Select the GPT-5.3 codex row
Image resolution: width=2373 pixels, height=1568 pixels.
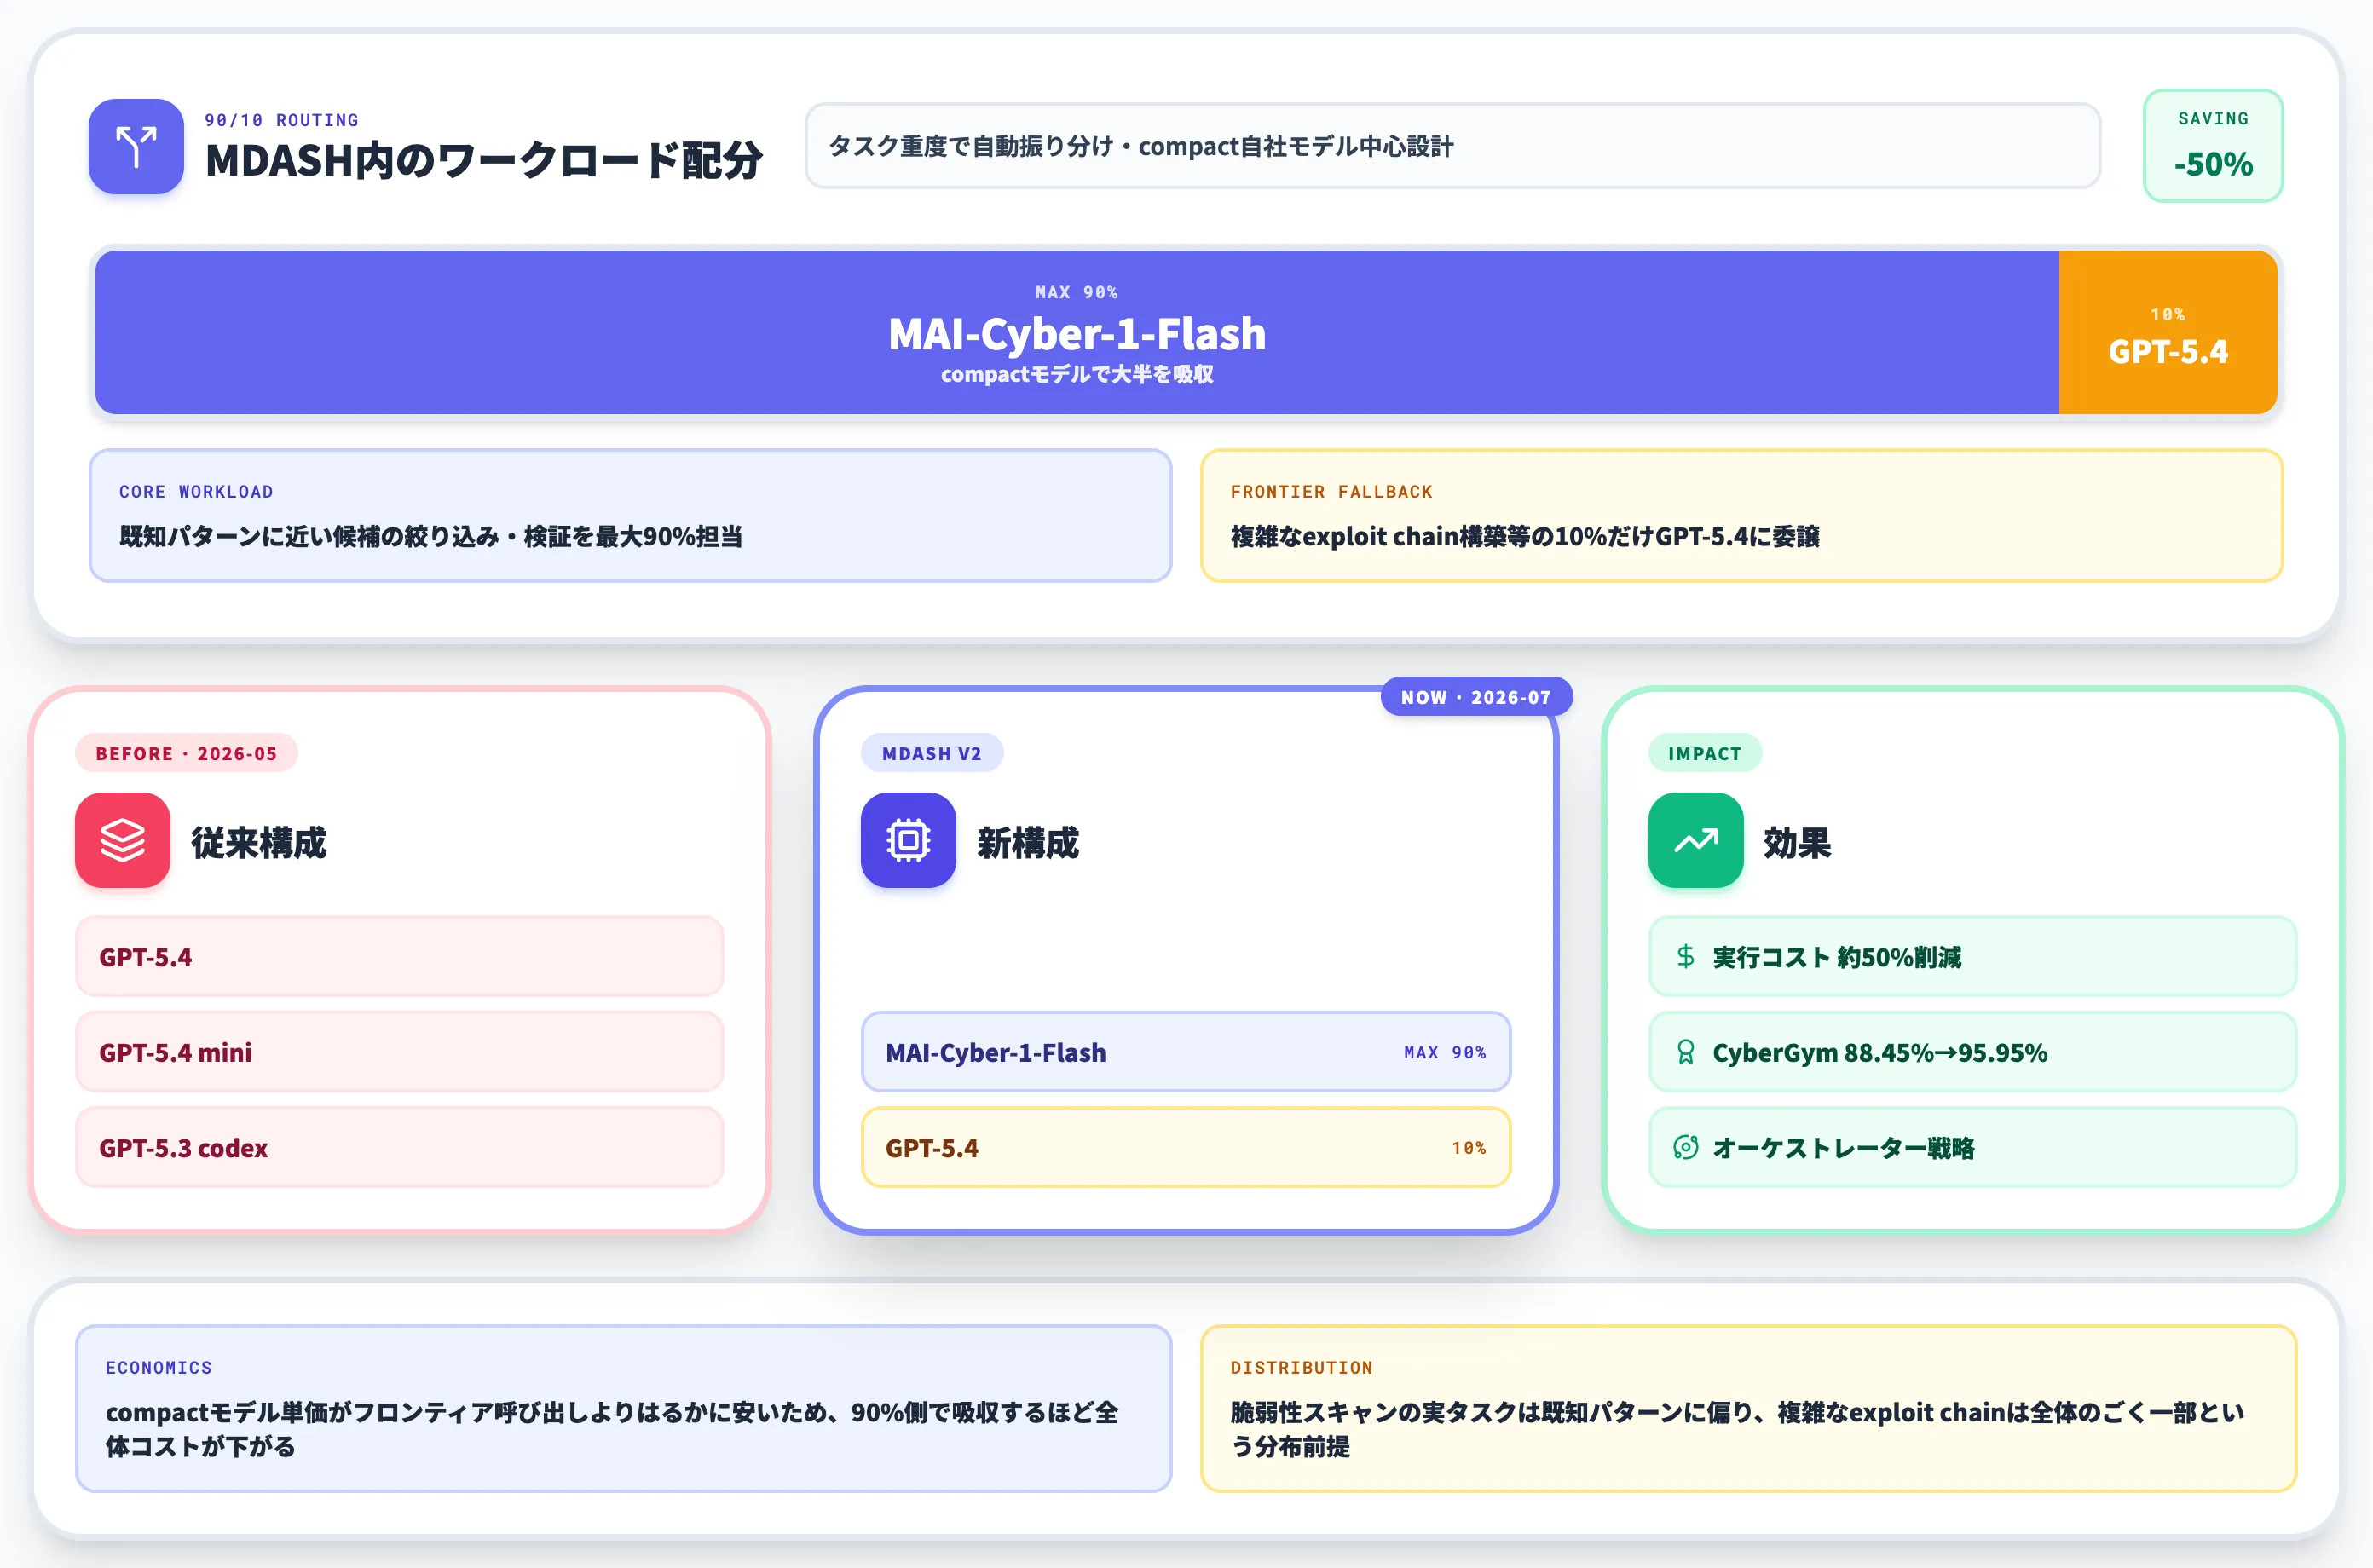399,1147
